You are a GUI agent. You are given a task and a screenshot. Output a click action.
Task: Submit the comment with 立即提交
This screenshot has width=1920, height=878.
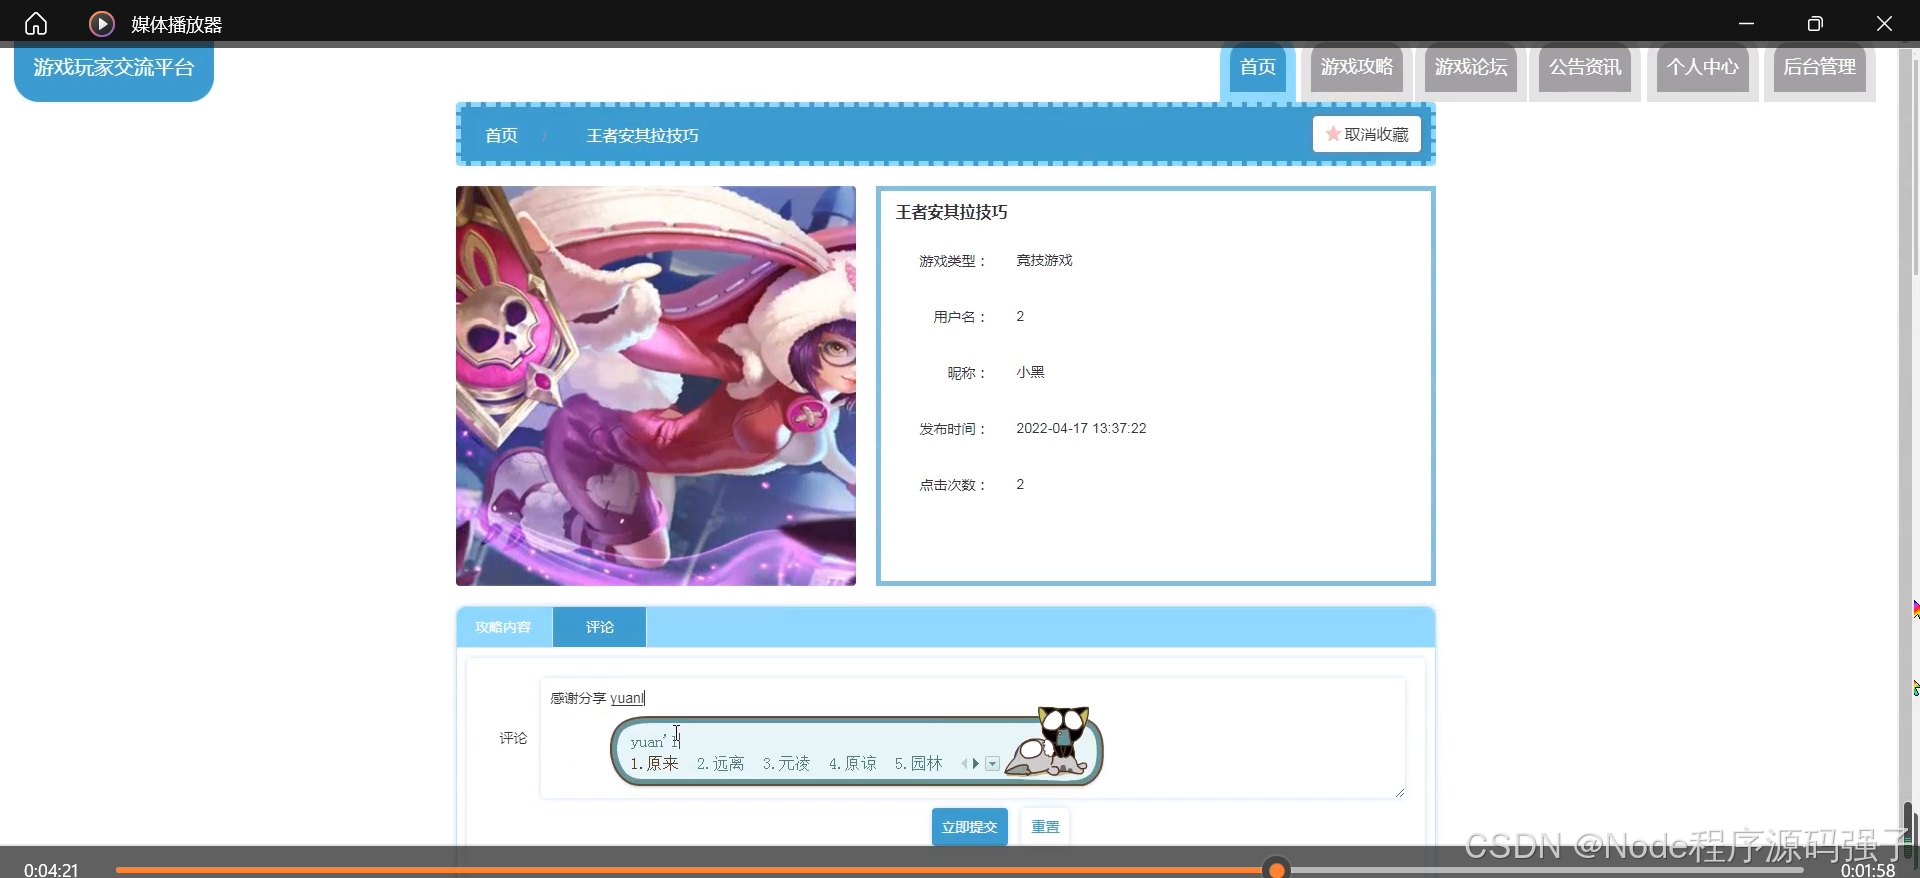click(970, 827)
